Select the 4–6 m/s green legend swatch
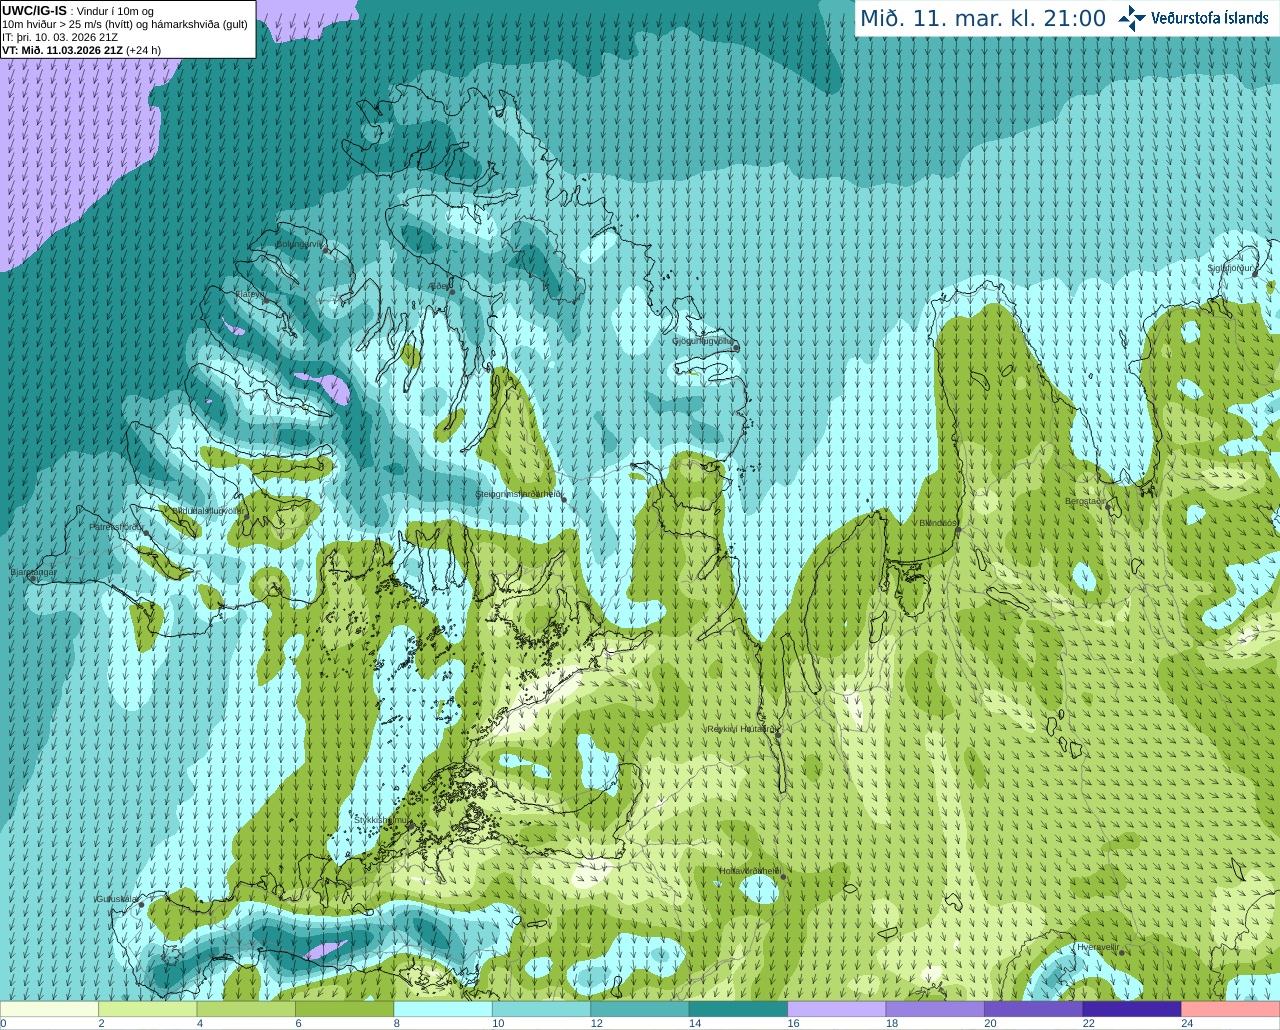This screenshot has width=1280, height=1030. [247, 1009]
